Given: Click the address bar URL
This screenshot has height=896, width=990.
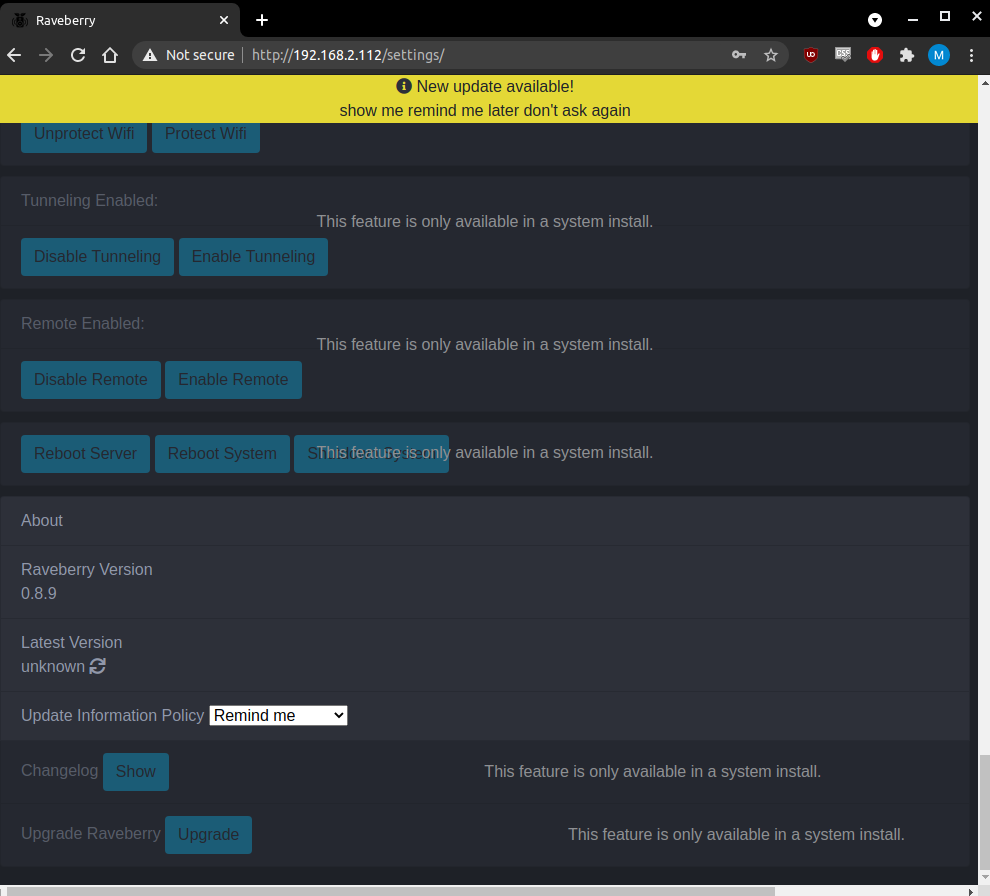Looking at the screenshot, I should tap(349, 56).
